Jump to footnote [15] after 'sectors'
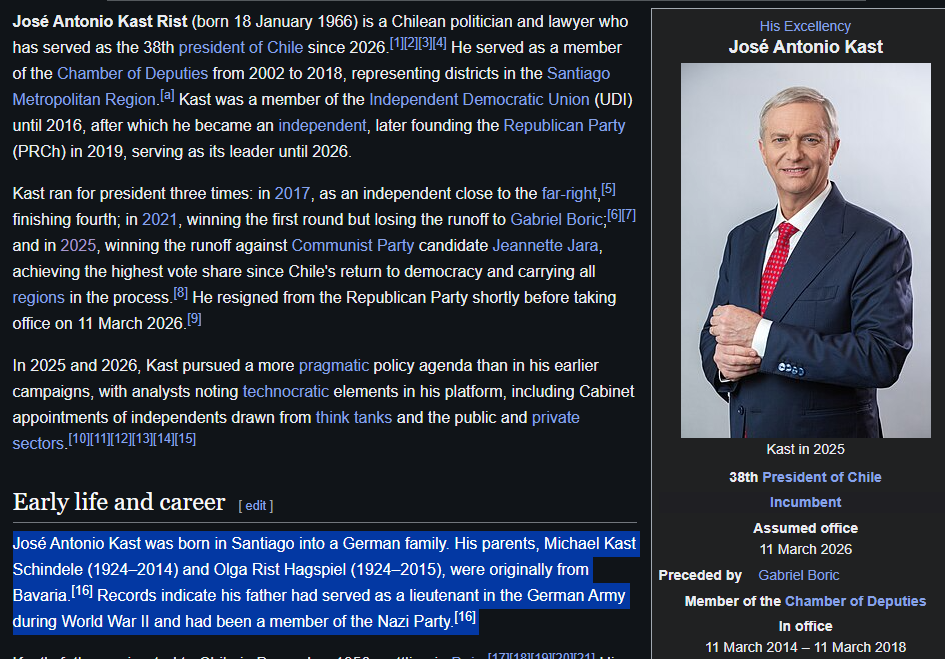This screenshot has height=659, width=945. pos(185,439)
